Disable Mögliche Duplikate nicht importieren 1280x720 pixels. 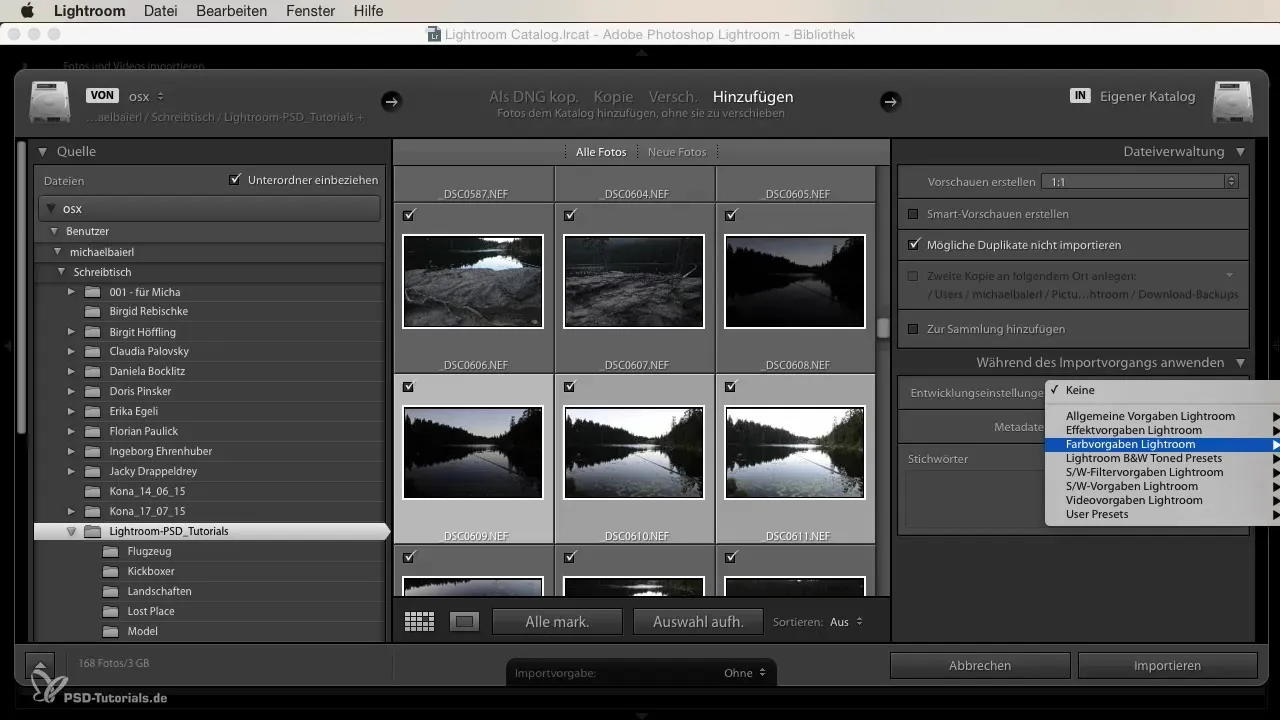[x=912, y=245]
